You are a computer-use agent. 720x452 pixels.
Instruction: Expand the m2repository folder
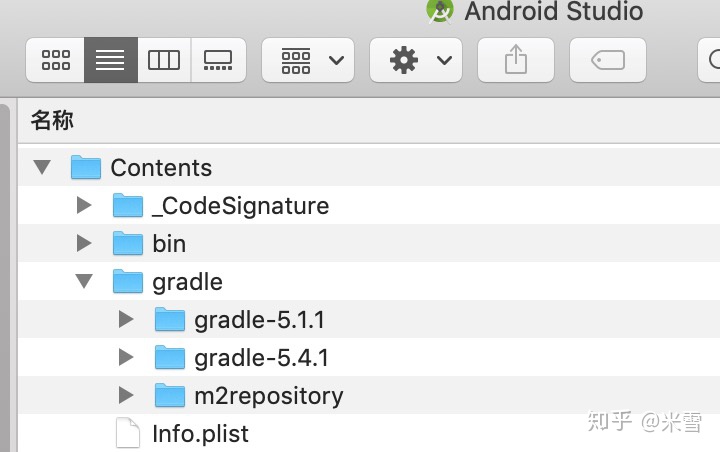pos(126,396)
